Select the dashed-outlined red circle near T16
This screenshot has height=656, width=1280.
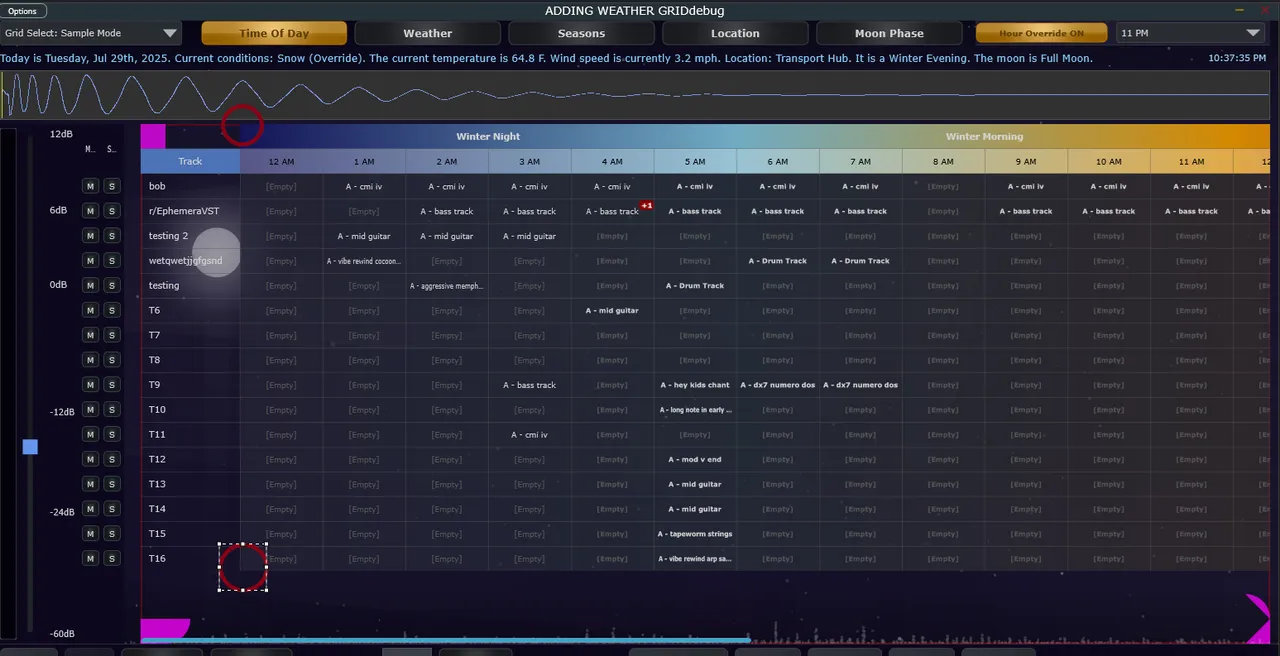(243, 568)
